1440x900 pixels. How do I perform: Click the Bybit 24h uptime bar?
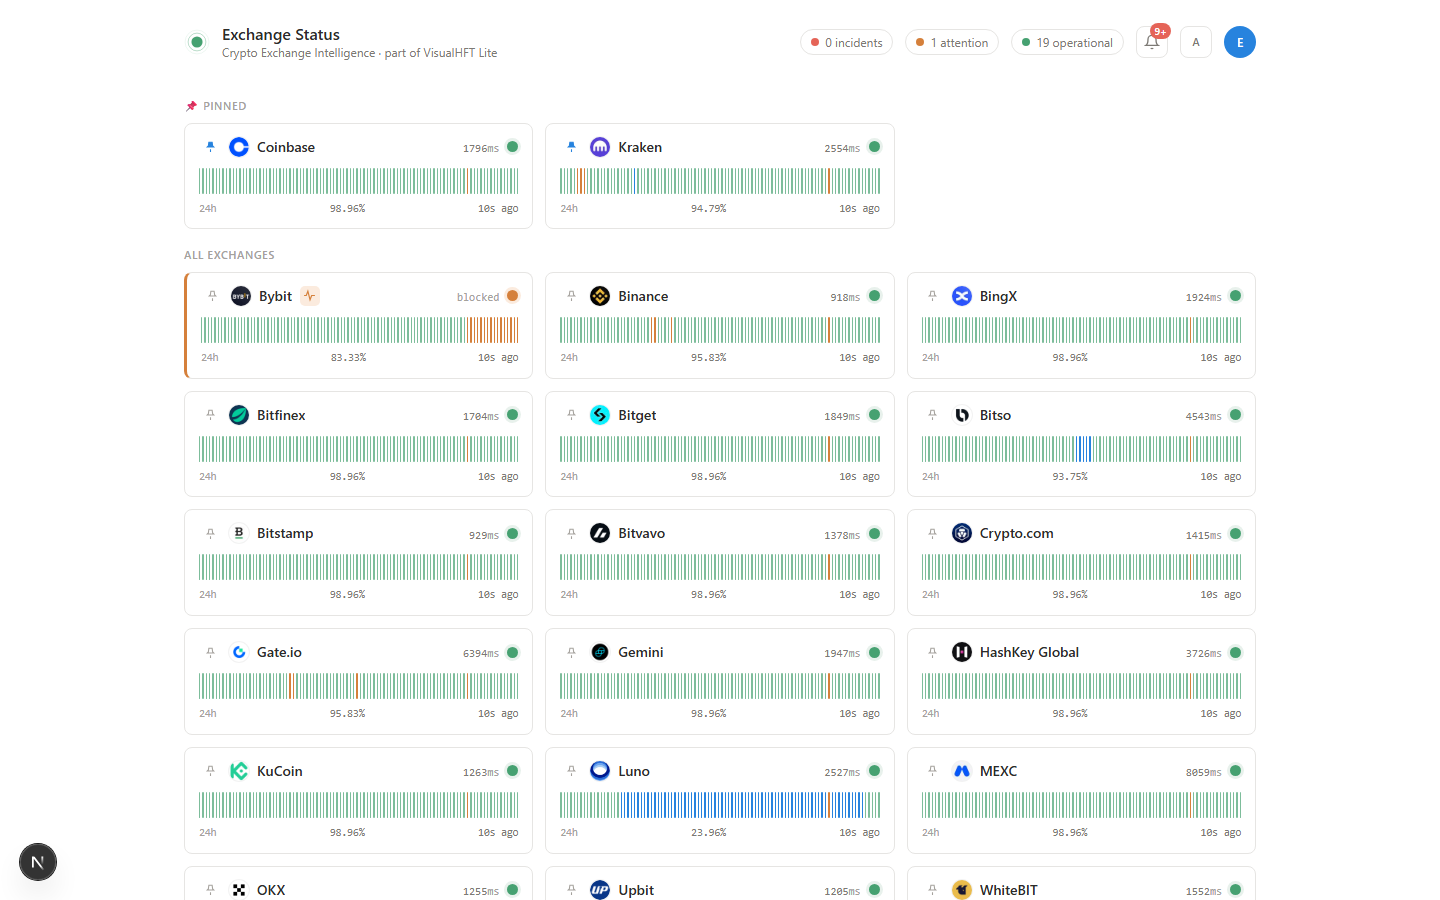360,330
